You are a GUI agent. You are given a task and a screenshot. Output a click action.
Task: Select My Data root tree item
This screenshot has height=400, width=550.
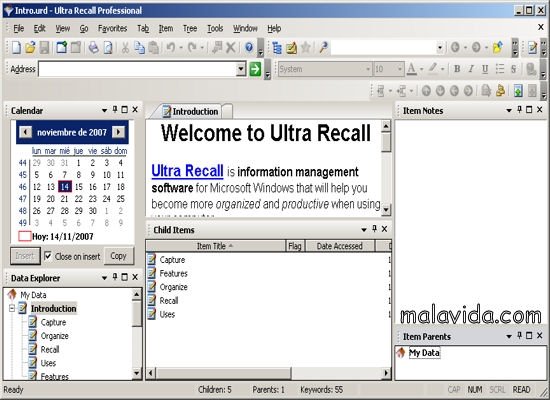pyautogui.click(x=33, y=295)
